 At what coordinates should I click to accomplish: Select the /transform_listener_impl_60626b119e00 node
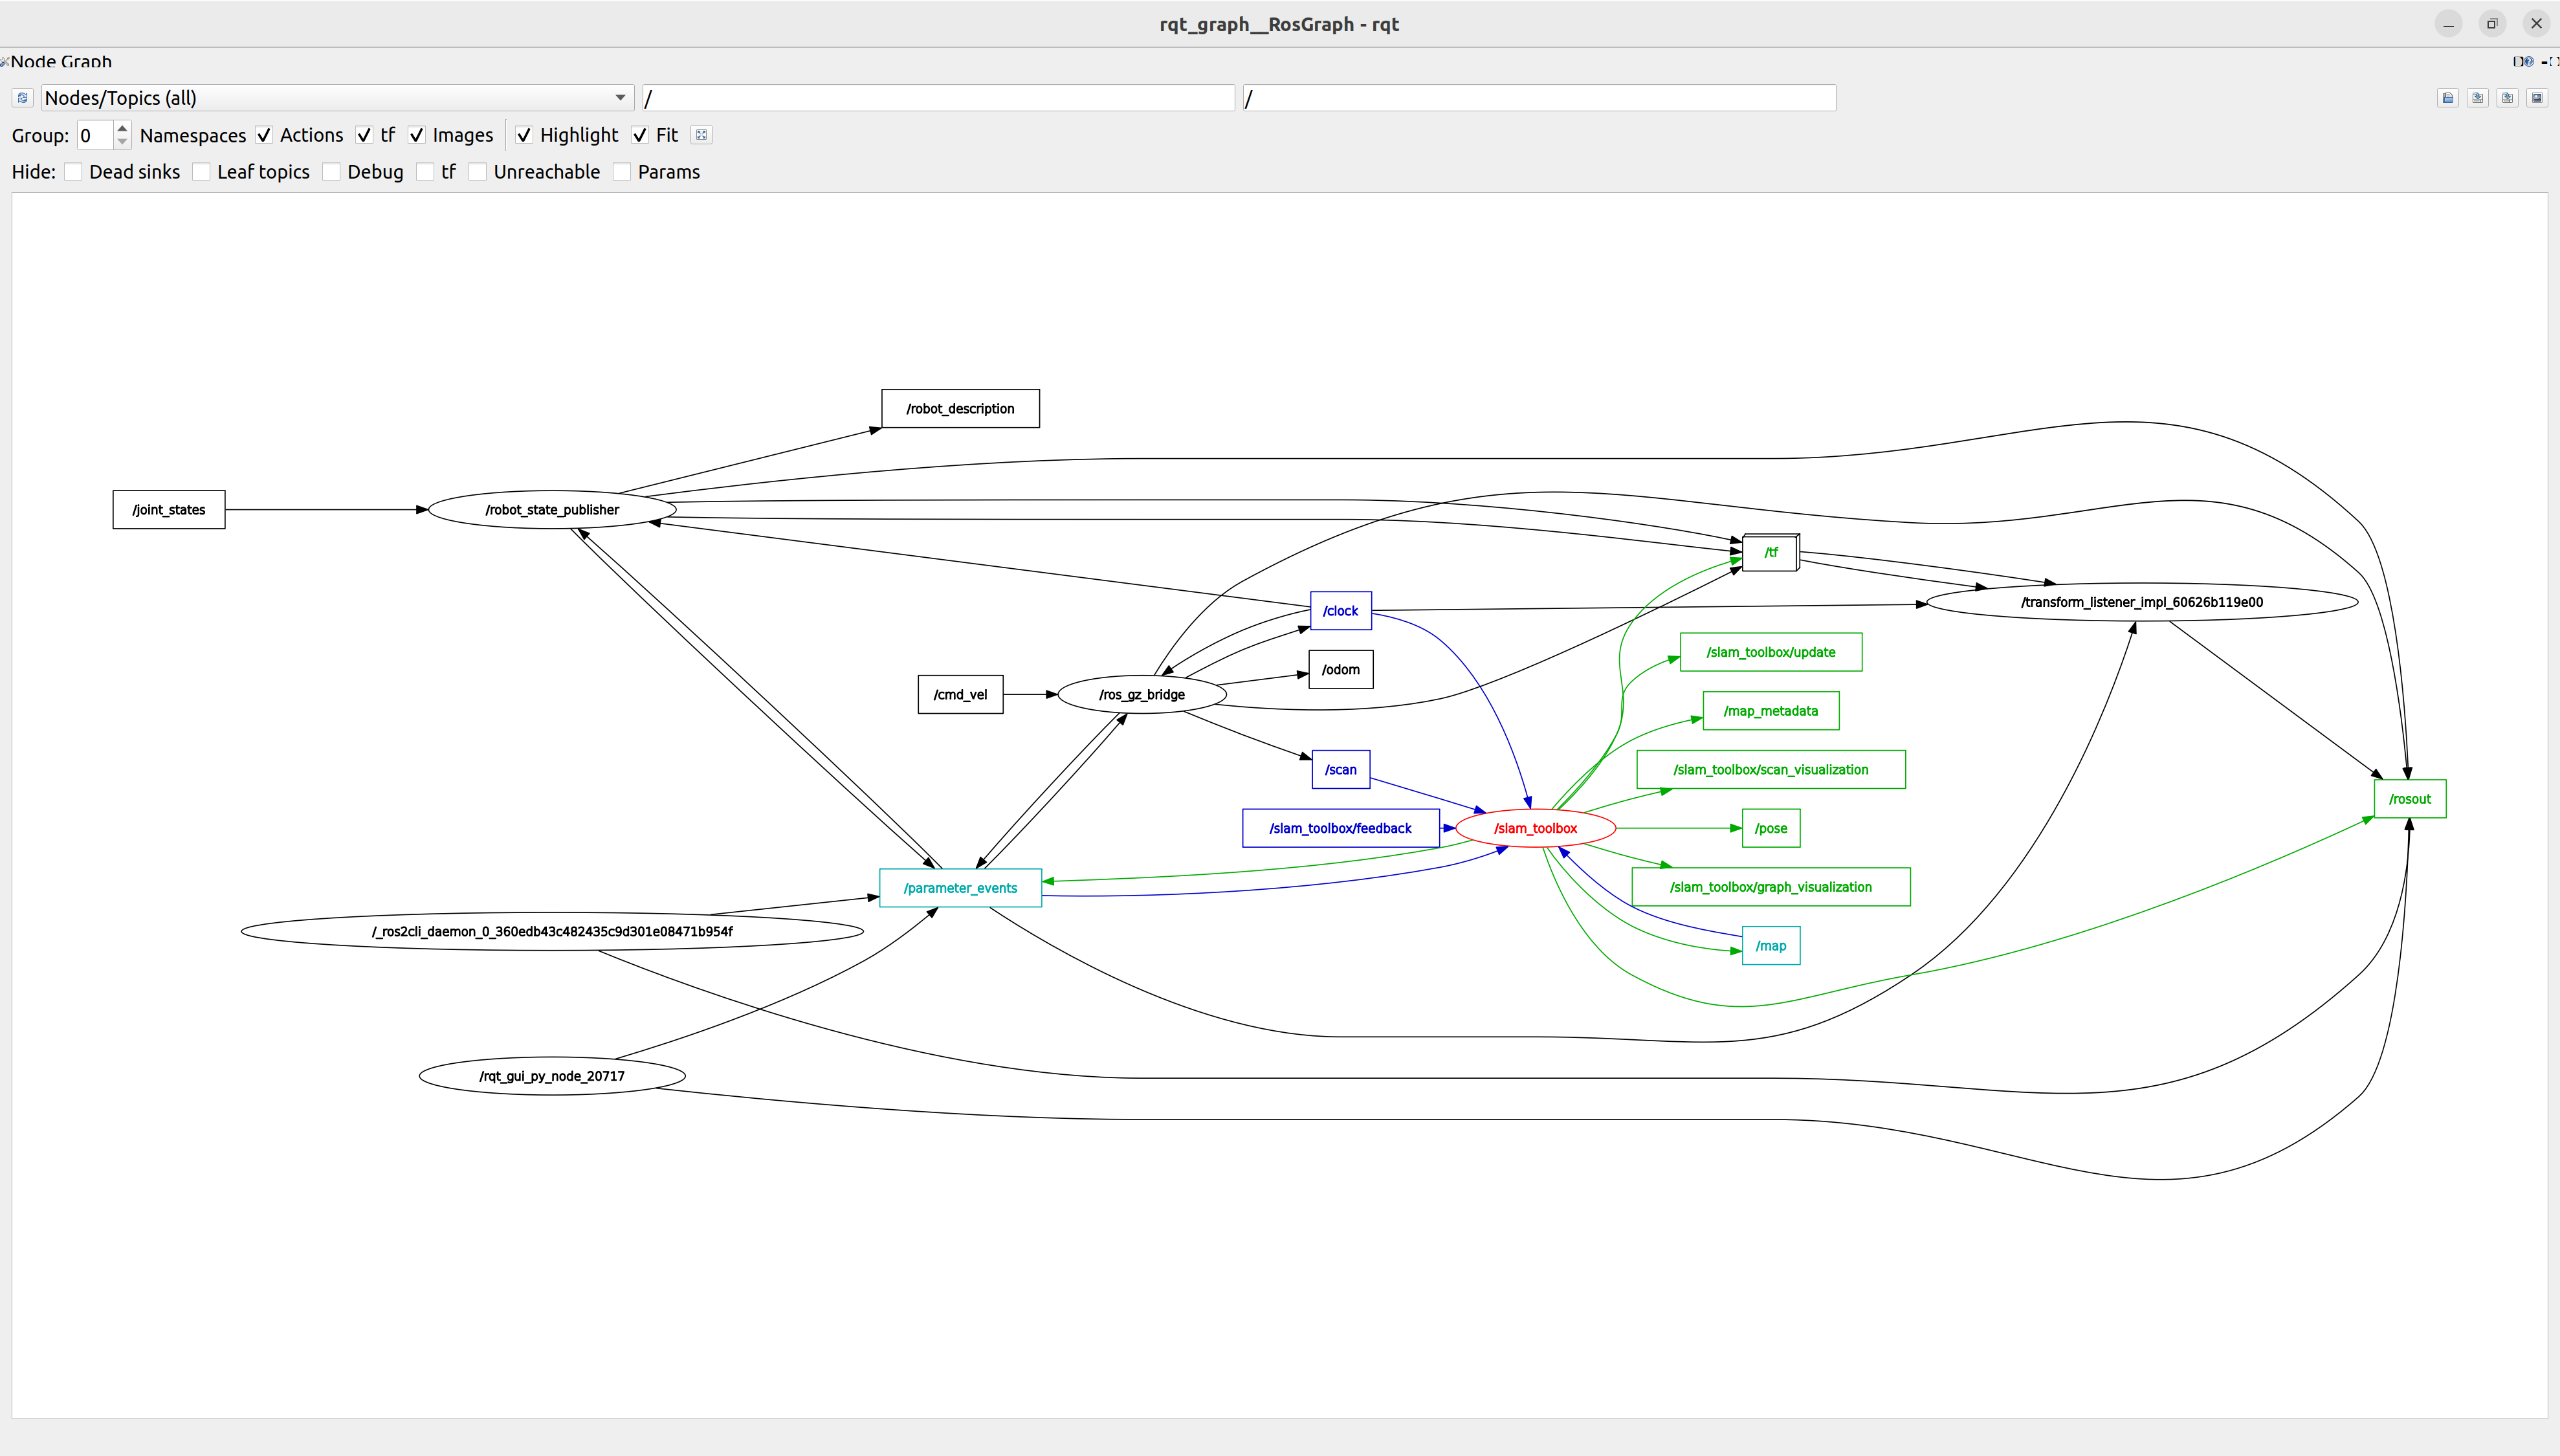(x=2141, y=602)
